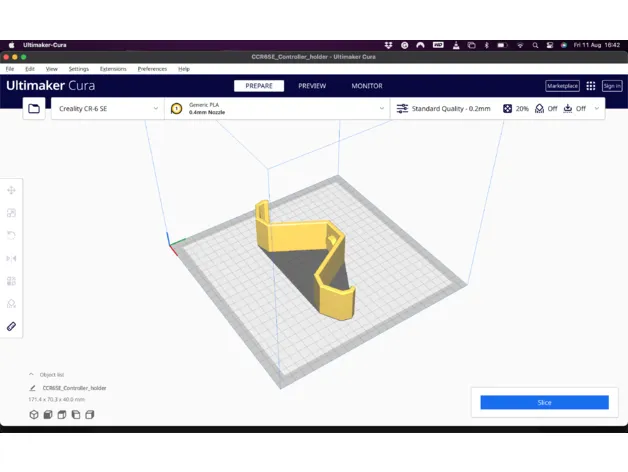Expand the Generic PLA material dropdown
This screenshot has width=628, height=472.
[x=277, y=109]
